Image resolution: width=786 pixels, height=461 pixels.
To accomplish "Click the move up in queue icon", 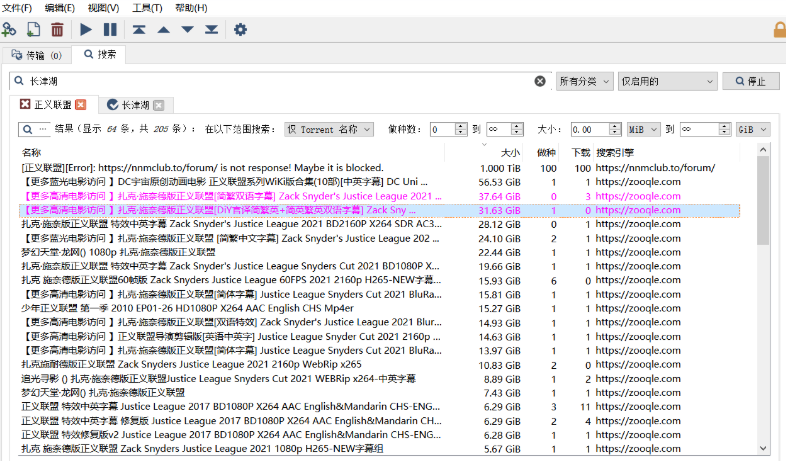I will [163, 30].
